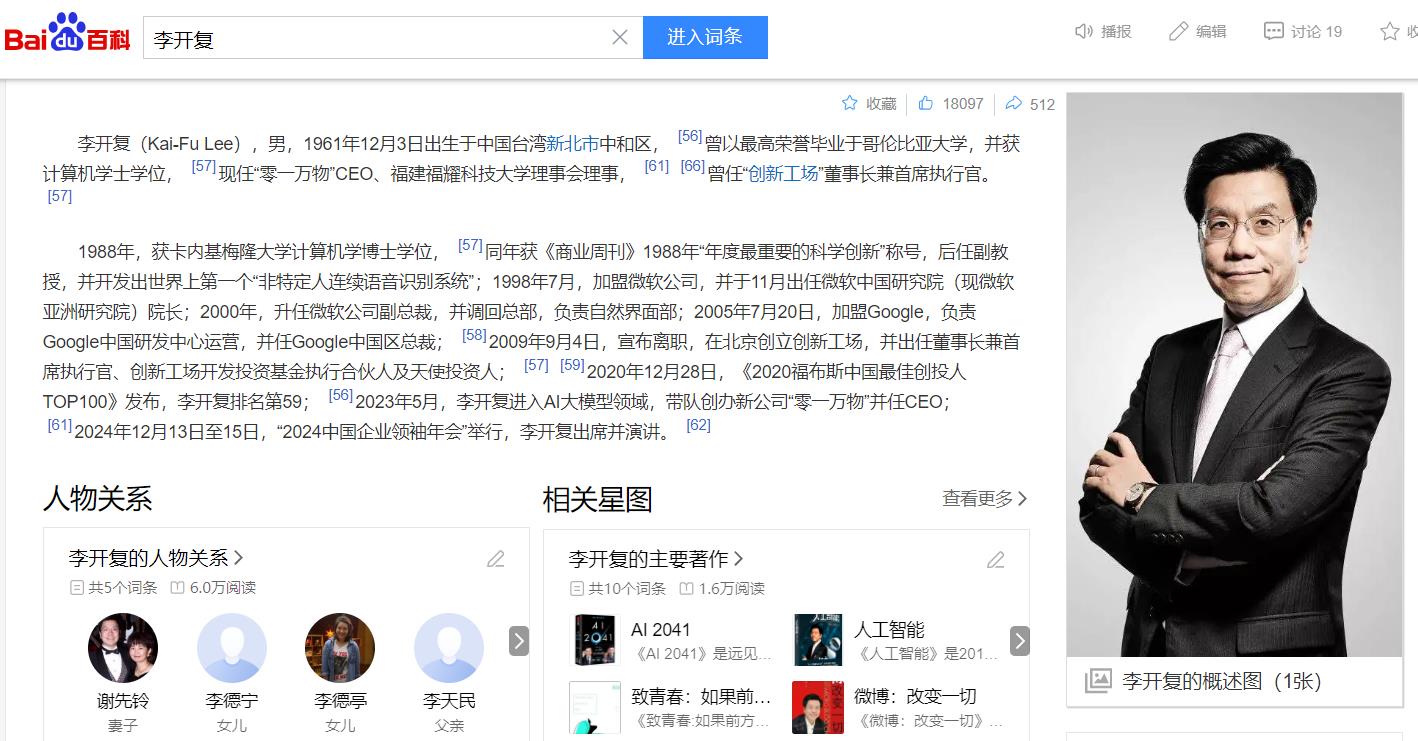Edit the 人物关系 card with pencil icon
1418x741 pixels.
(x=496, y=559)
